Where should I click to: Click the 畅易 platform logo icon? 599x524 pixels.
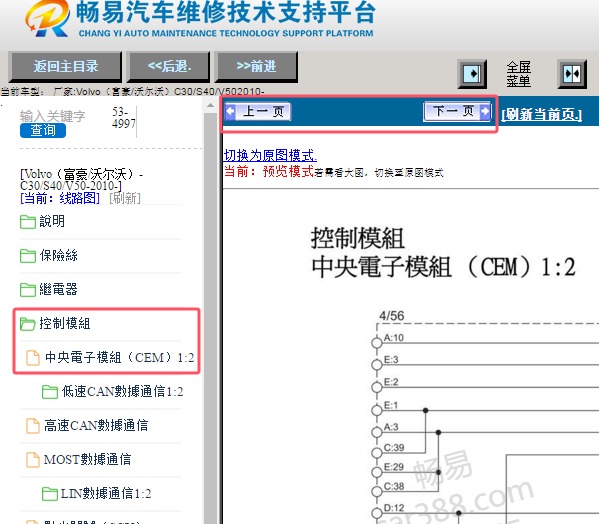click(x=47, y=19)
